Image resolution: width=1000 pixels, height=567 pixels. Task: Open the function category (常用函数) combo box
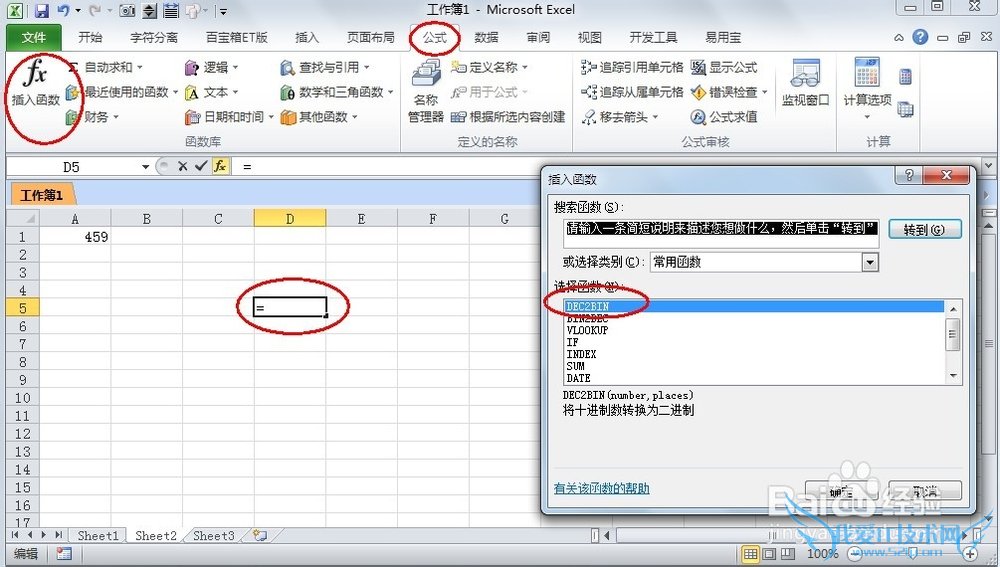764,261
